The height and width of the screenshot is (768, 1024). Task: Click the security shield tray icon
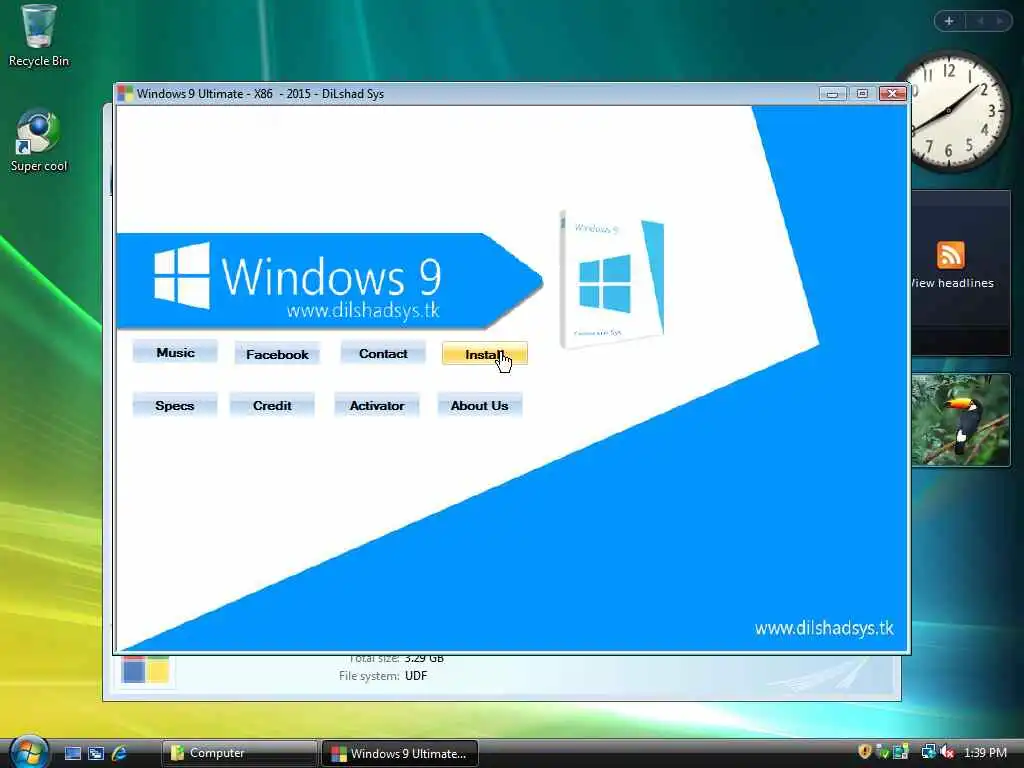865,752
